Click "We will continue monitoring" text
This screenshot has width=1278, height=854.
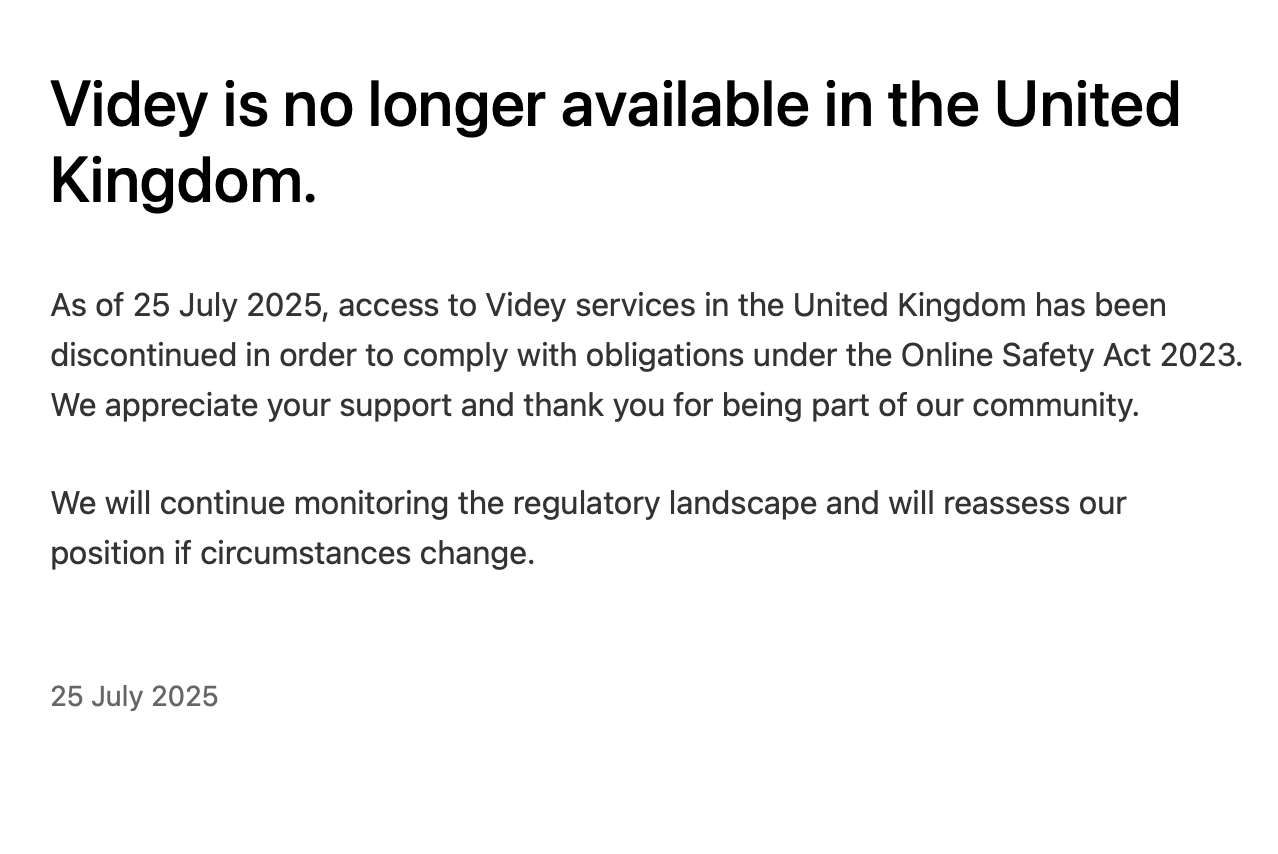point(250,503)
